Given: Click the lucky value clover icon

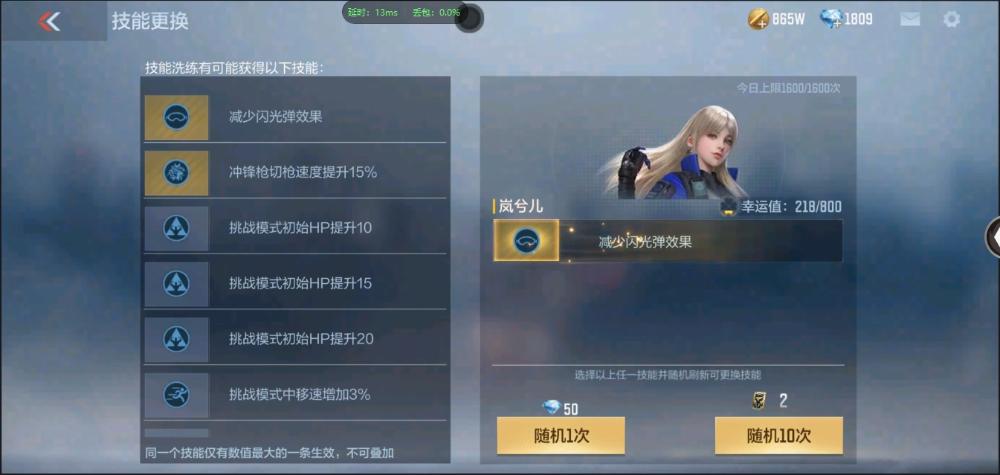Looking at the screenshot, I should coord(729,207).
